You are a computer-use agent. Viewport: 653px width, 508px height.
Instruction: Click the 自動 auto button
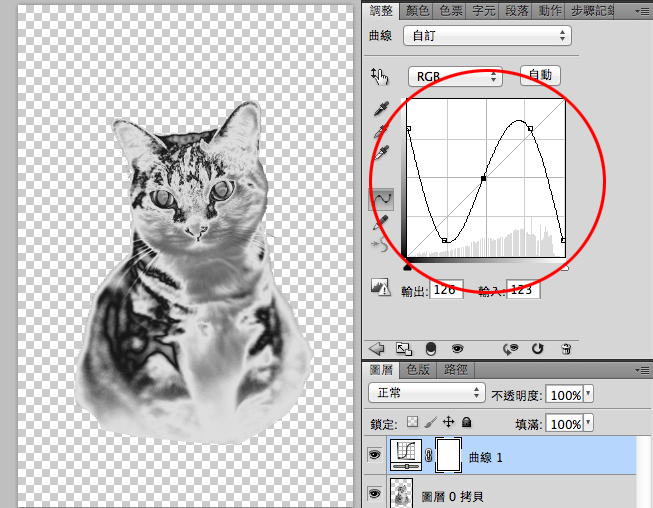click(540, 75)
